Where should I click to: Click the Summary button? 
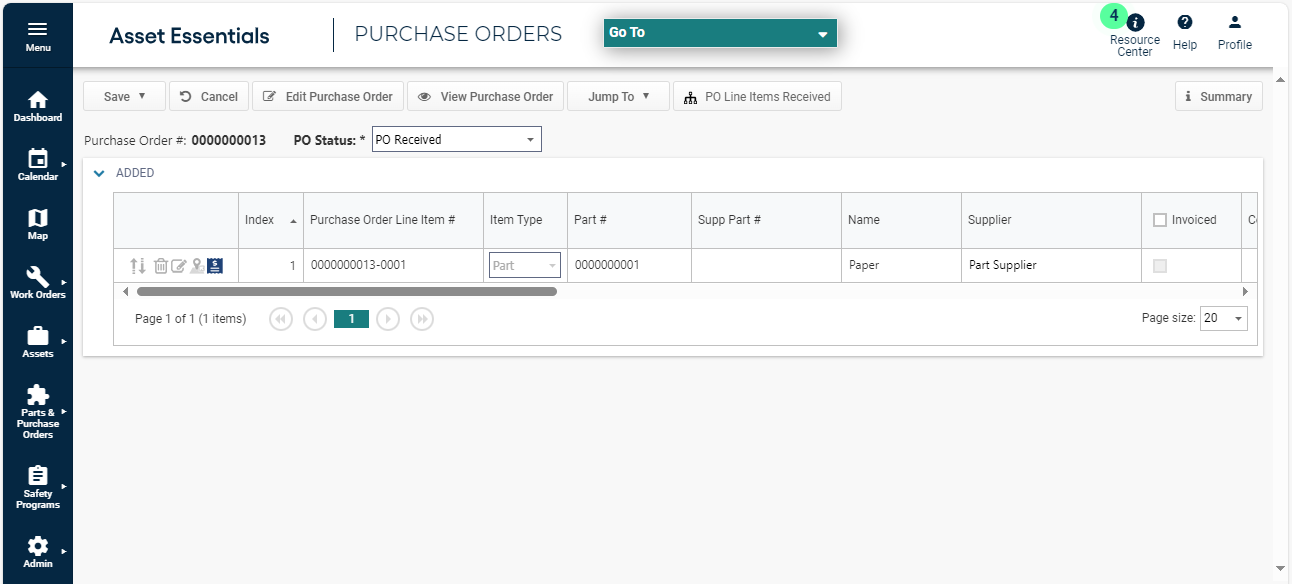[1219, 97]
